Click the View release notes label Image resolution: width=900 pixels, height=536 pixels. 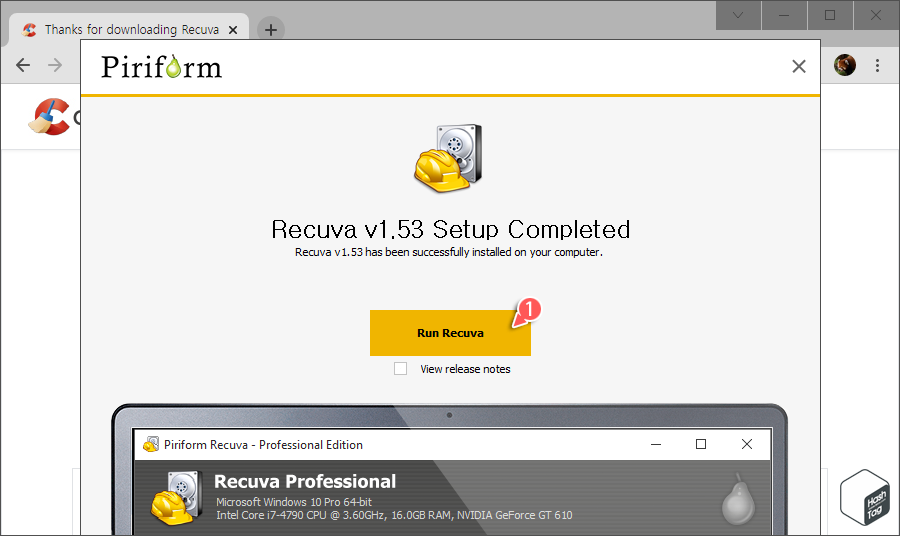tap(465, 369)
